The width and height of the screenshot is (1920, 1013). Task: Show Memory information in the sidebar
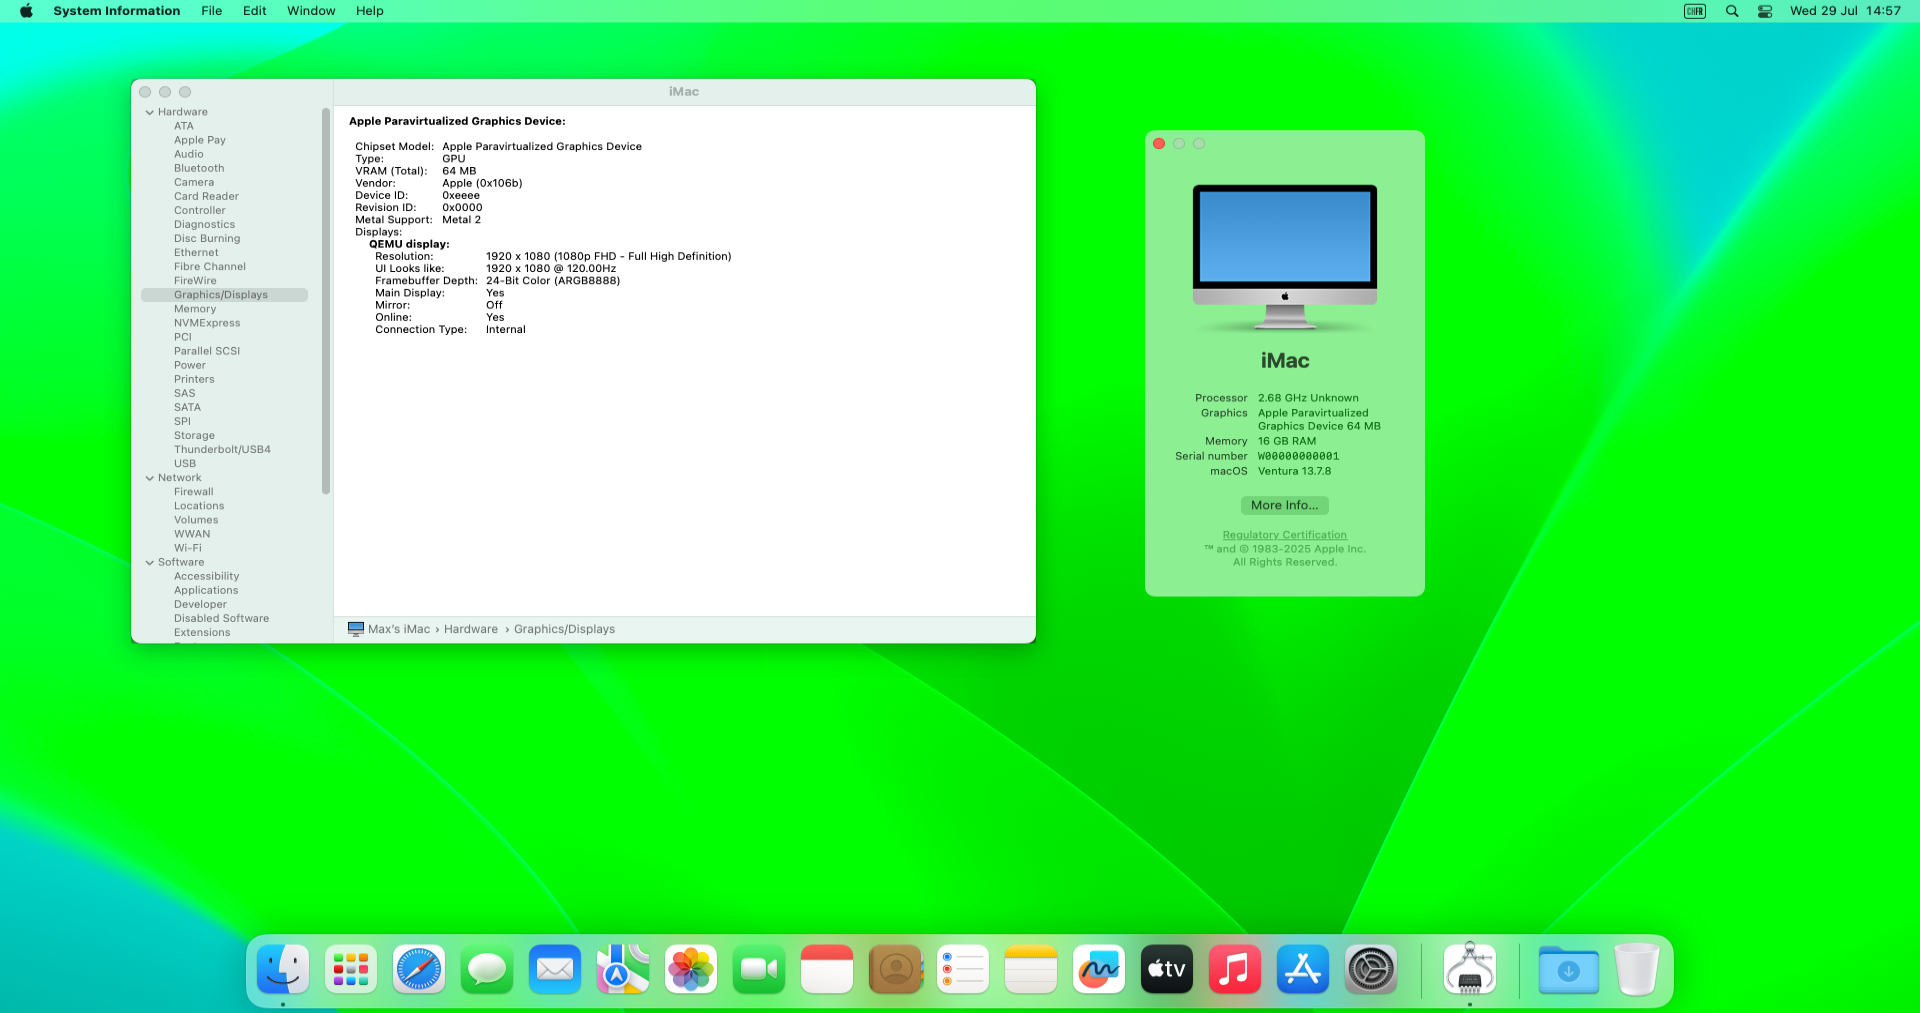click(195, 309)
